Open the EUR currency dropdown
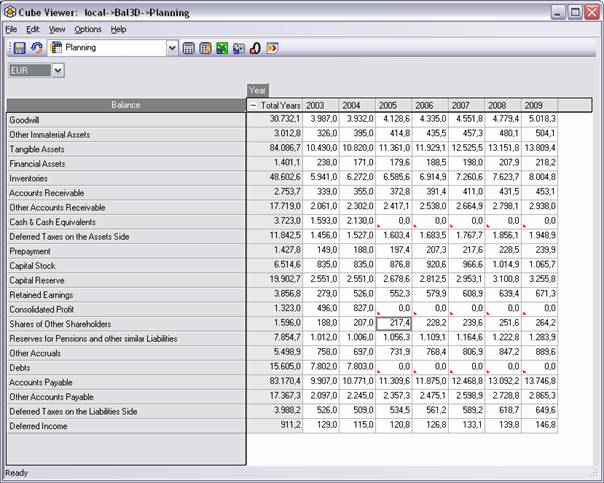The width and height of the screenshot is (604, 483). (x=57, y=70)
